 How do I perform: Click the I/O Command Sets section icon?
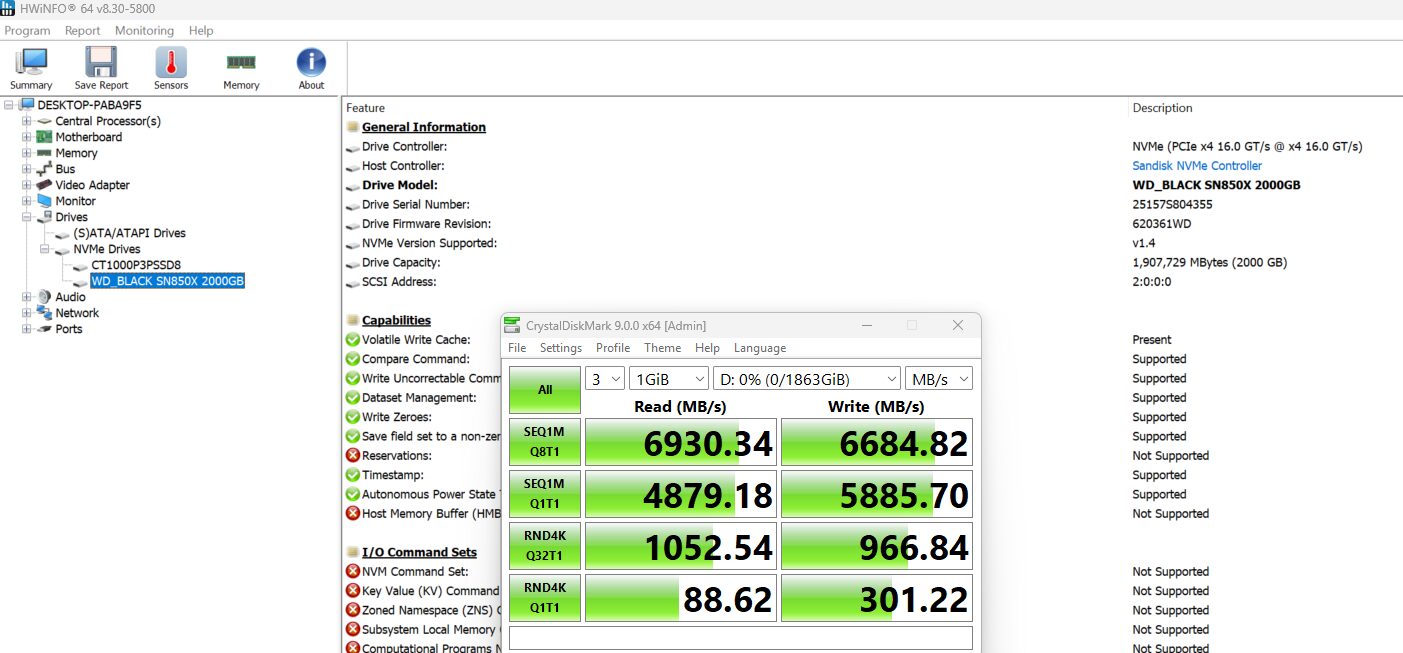[352, 552]
